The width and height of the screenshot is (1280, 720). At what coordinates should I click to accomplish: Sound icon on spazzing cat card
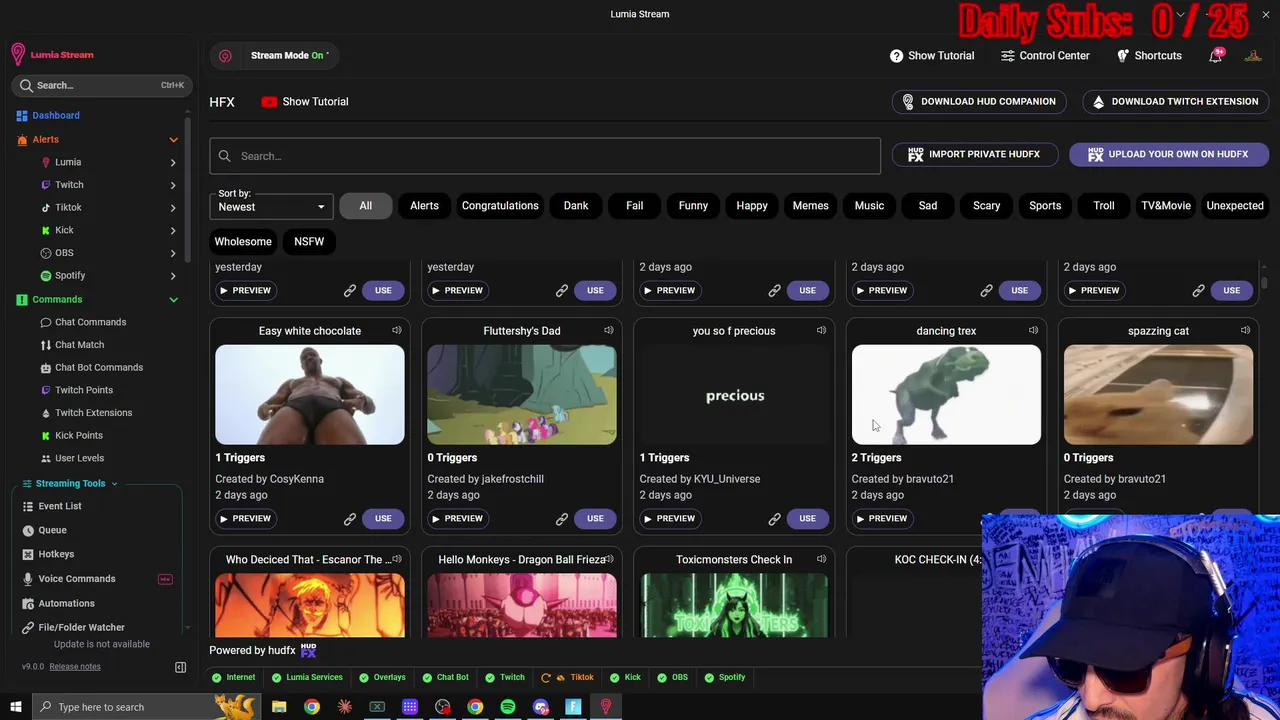(1245, 330)
